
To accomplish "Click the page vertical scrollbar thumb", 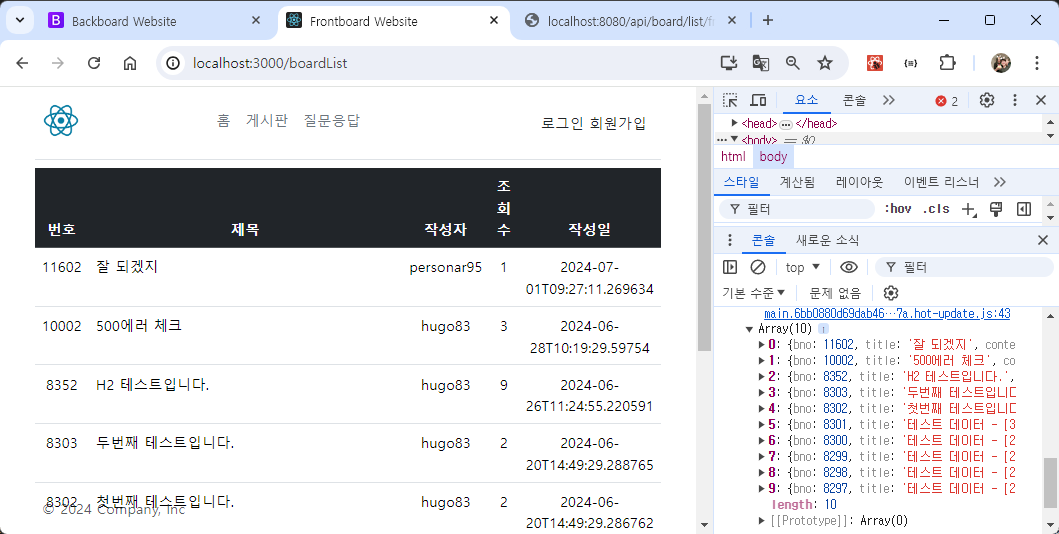I will pos(704,228).
